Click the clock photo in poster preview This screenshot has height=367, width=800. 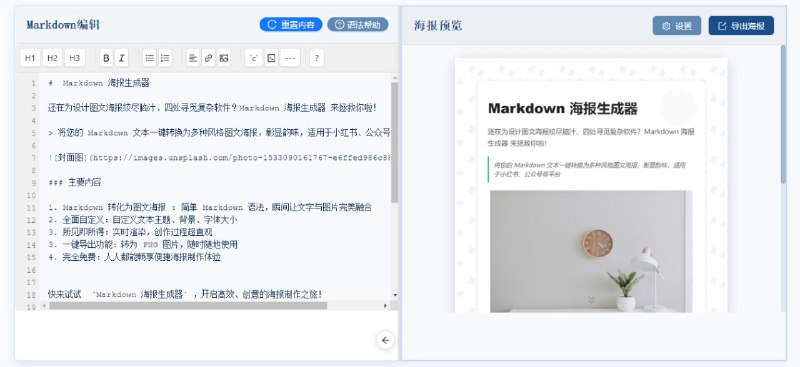point(591,252)
